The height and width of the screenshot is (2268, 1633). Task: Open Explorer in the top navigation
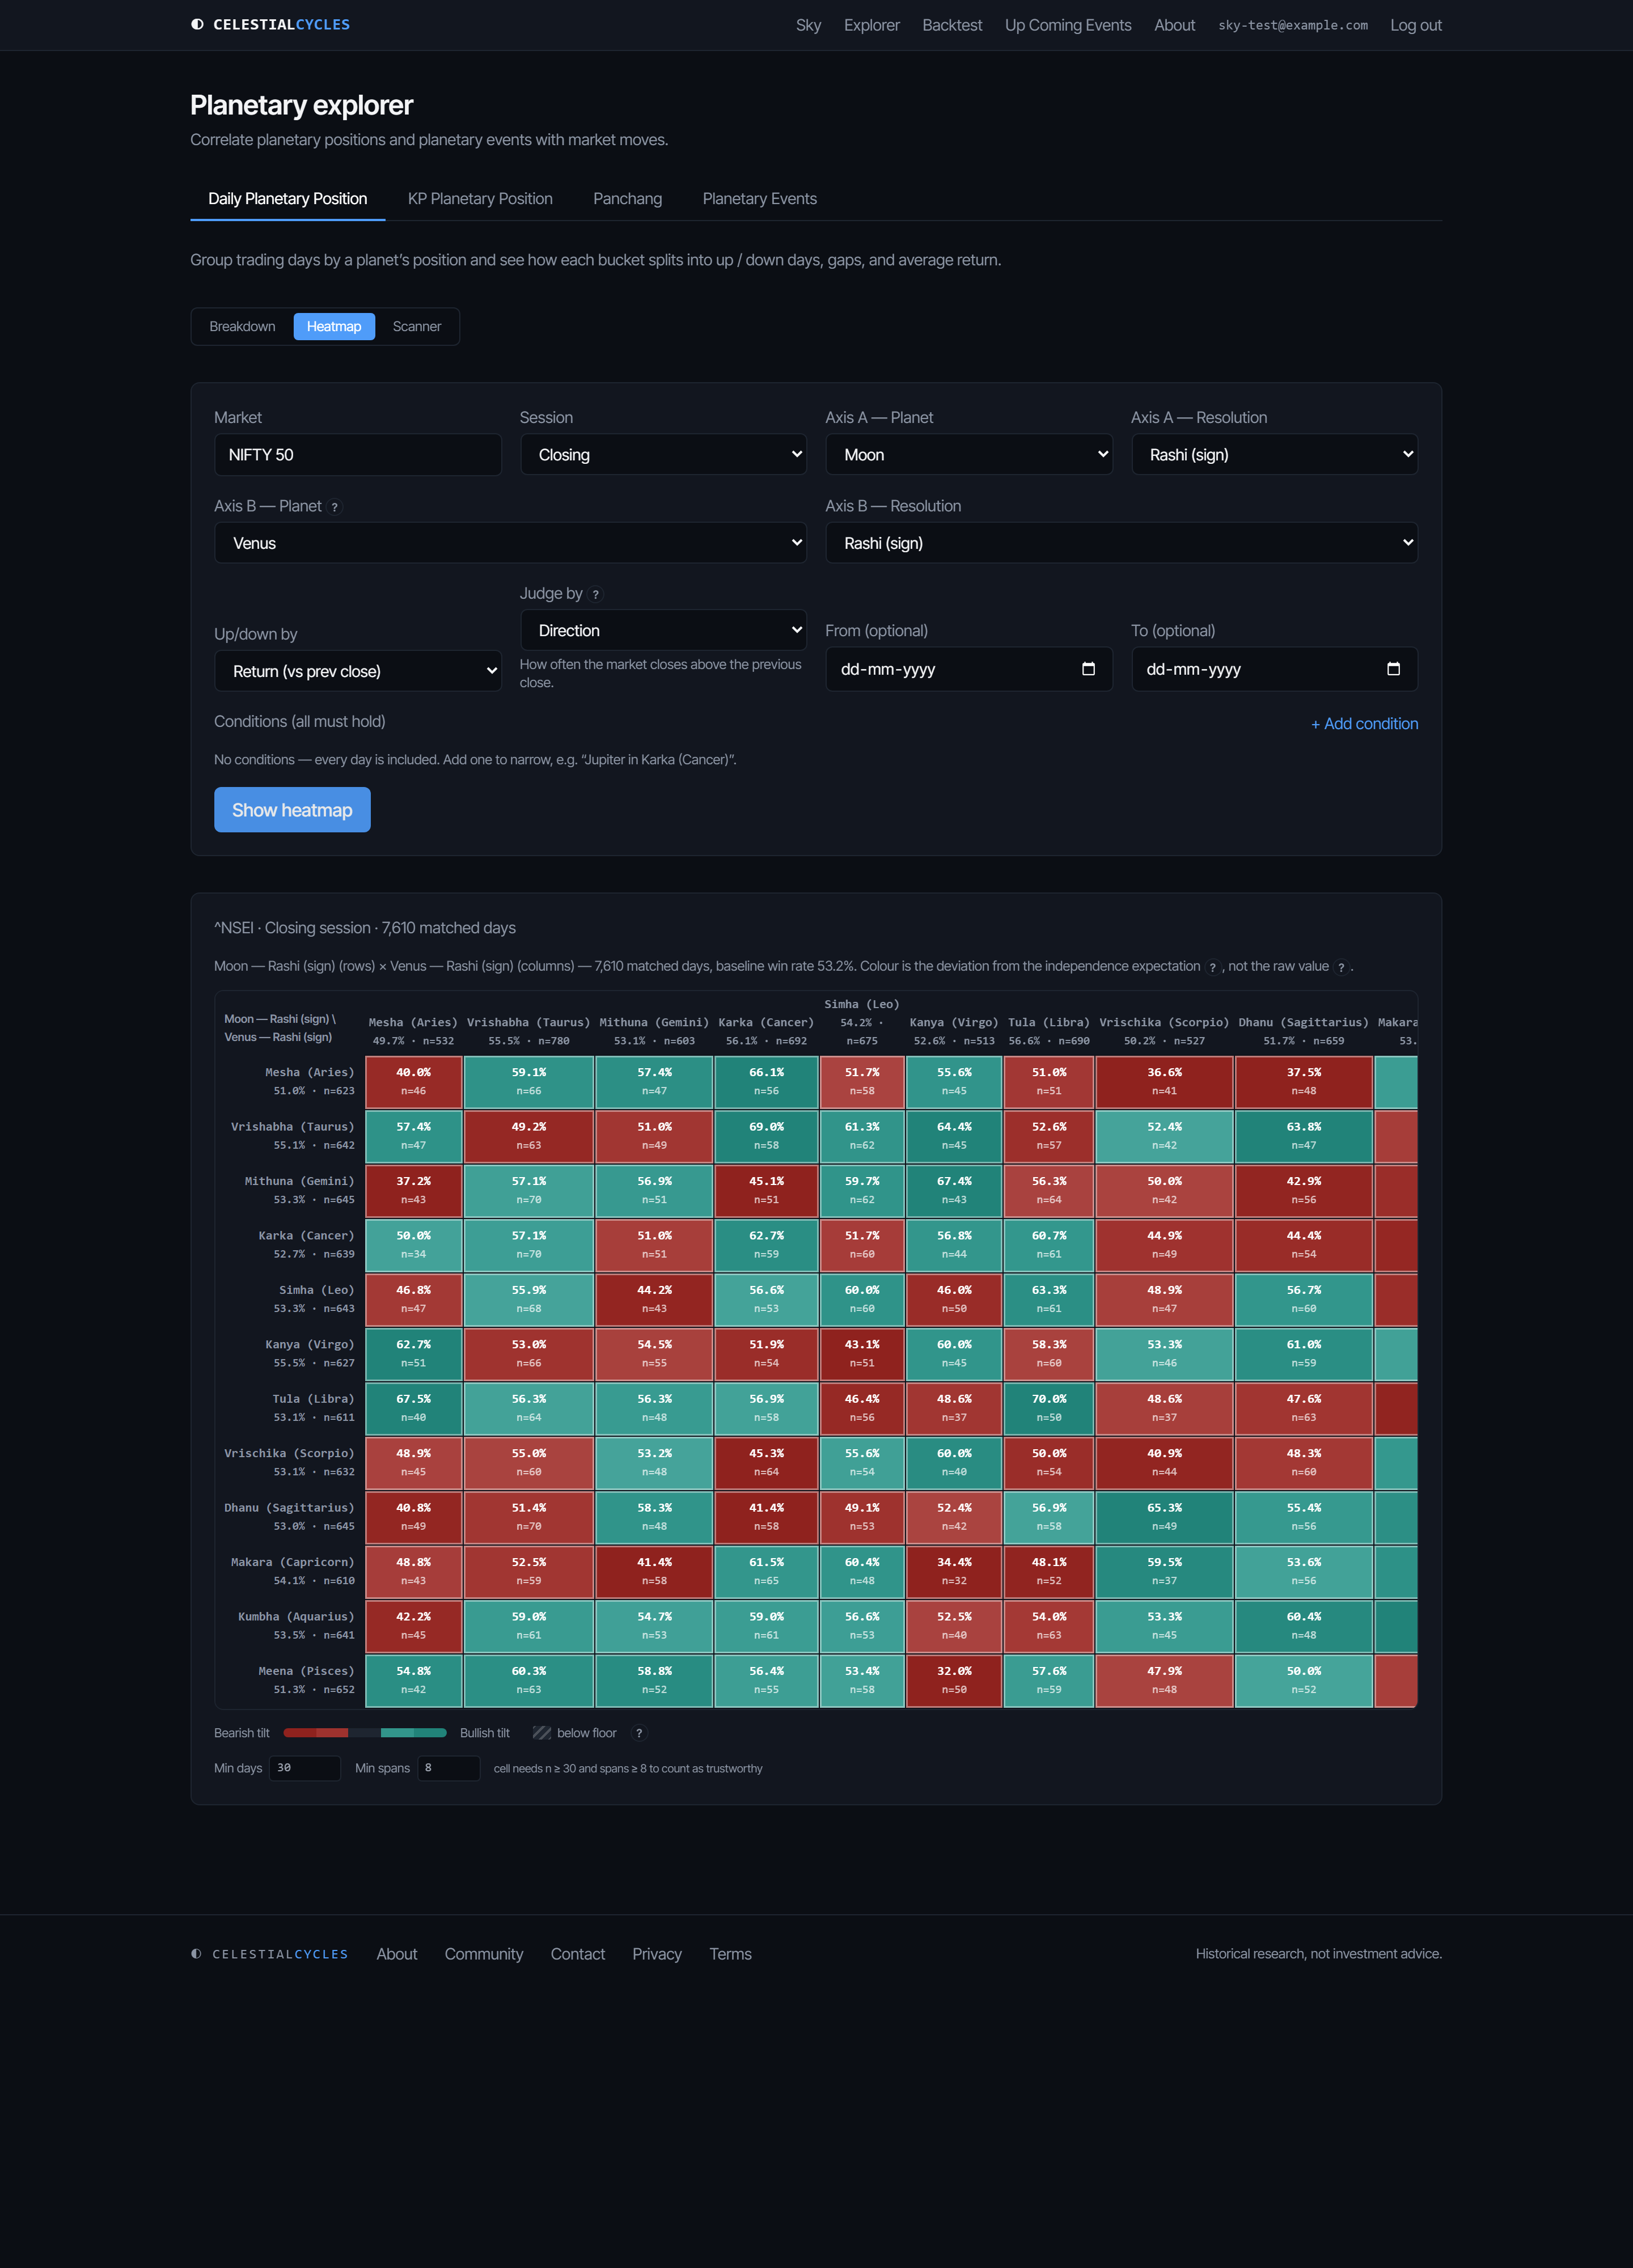tap(871, 25)
